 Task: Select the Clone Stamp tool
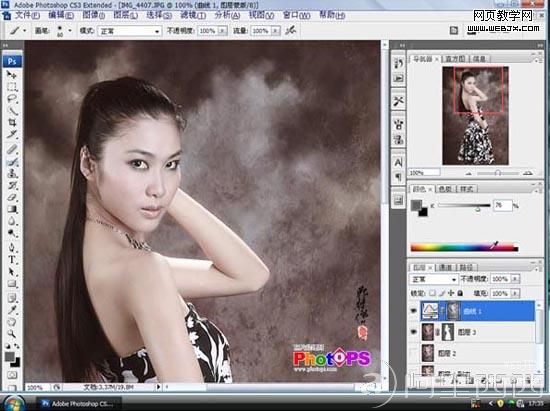pyautogui.click(x=12, y=173)
